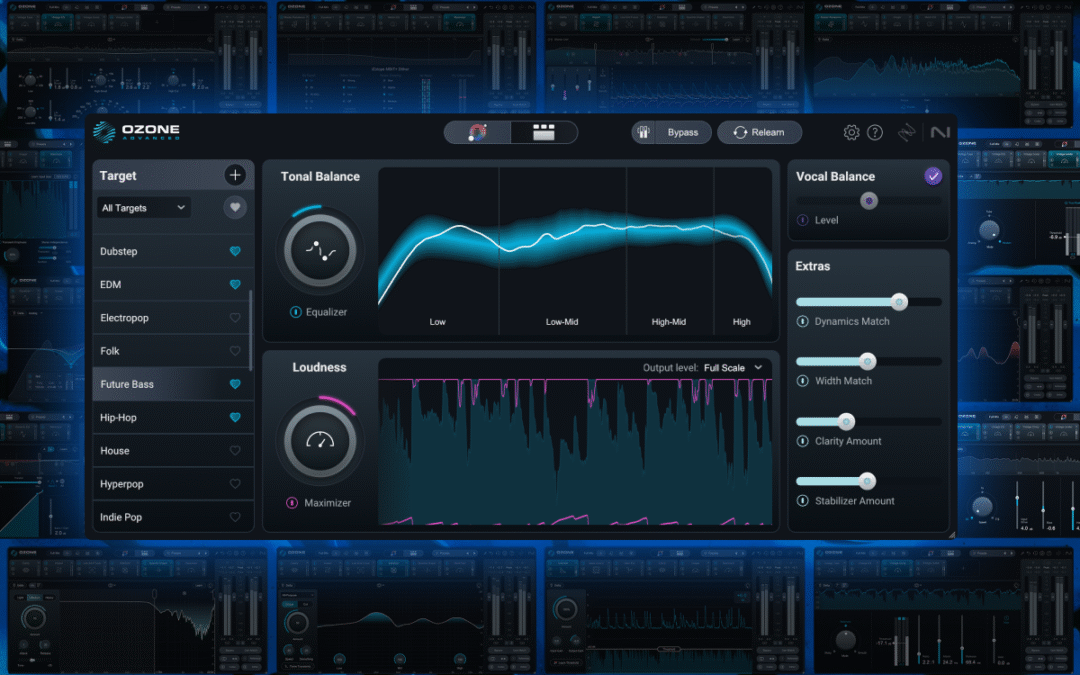Toggle the Stabilizer Amount power button

(x=802, y=501)
